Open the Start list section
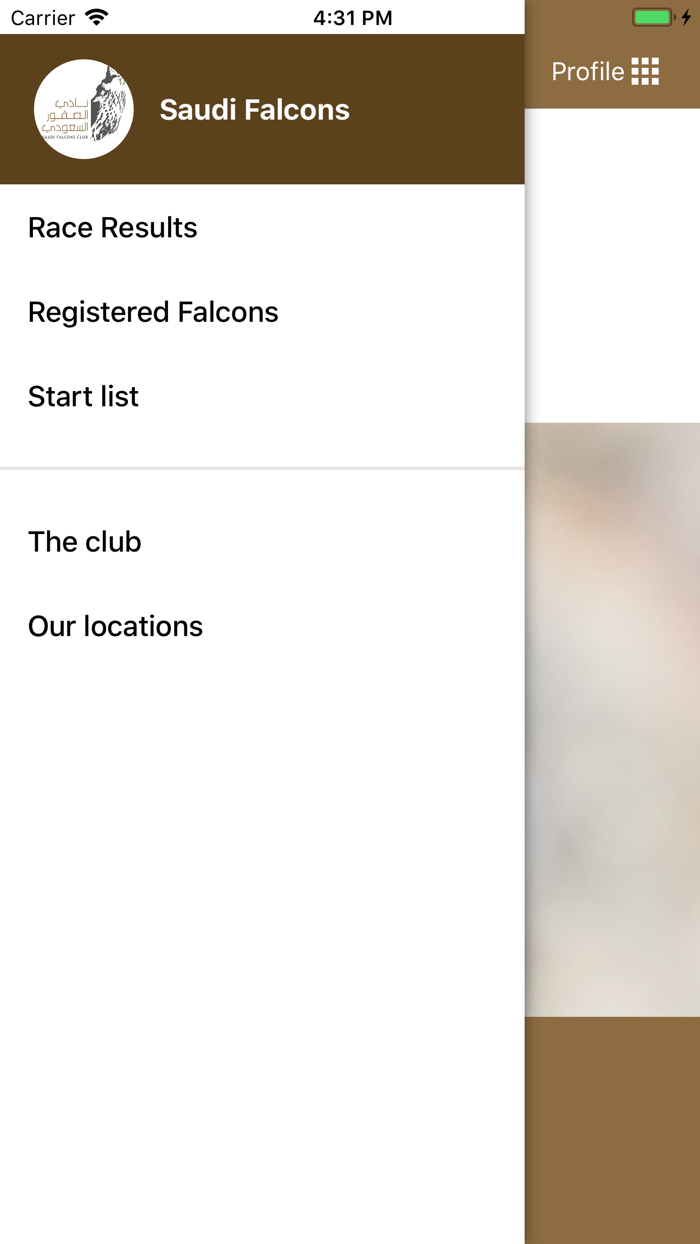Image resolution: width=700 pixels, height=1244 pixels. pyautogui.click(x=83, y=396)
